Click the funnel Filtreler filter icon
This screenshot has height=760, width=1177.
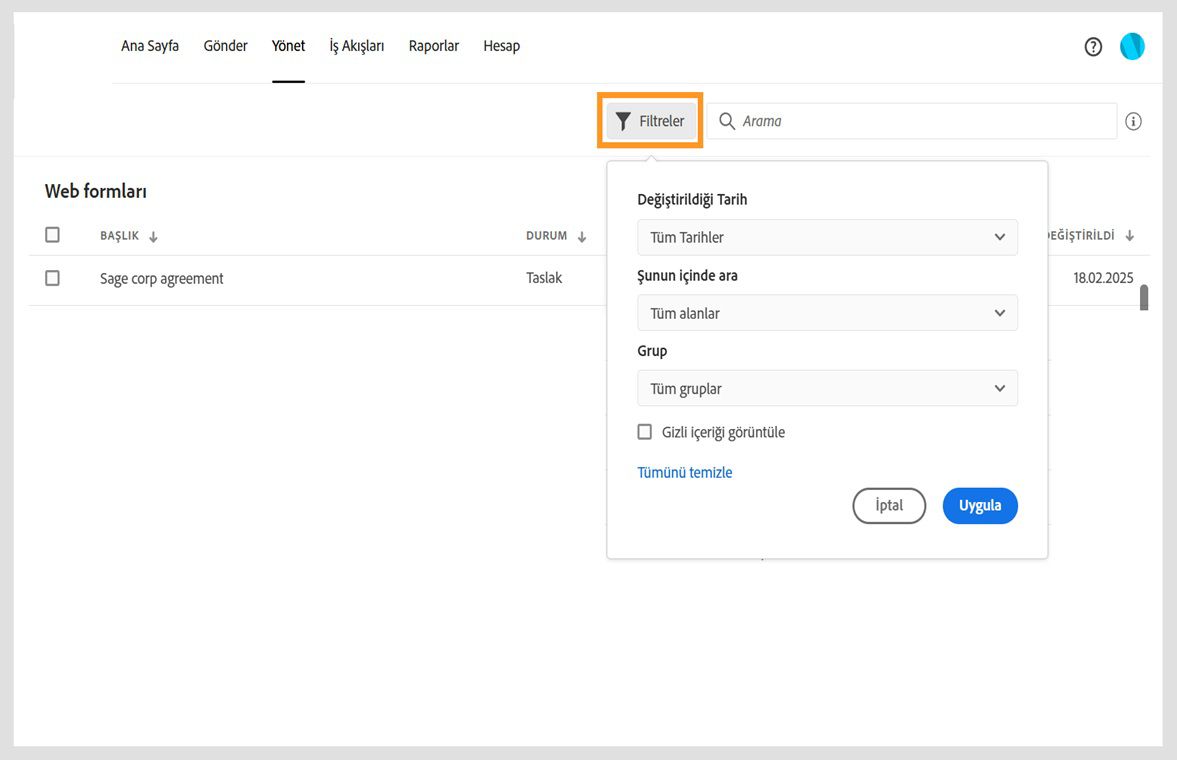pyautogui.click(x=623, y=121)
